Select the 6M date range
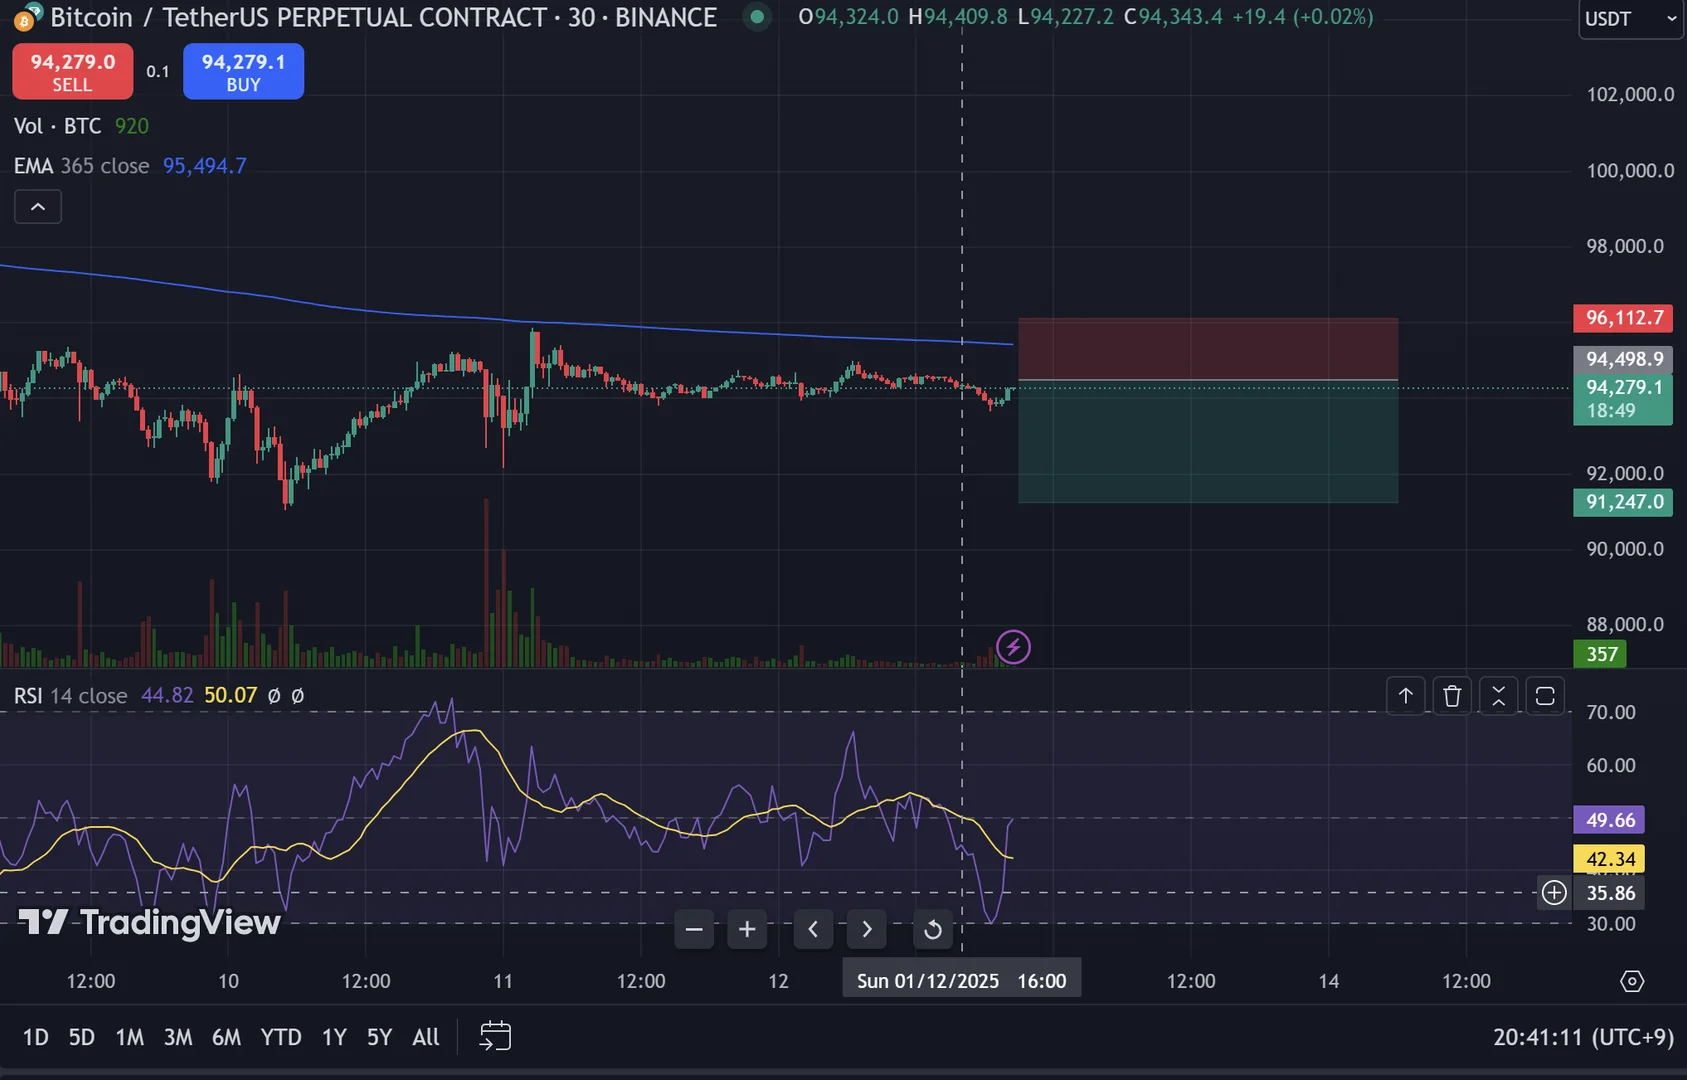This screenshot has width=1687, height=1080. point(226,1037)
